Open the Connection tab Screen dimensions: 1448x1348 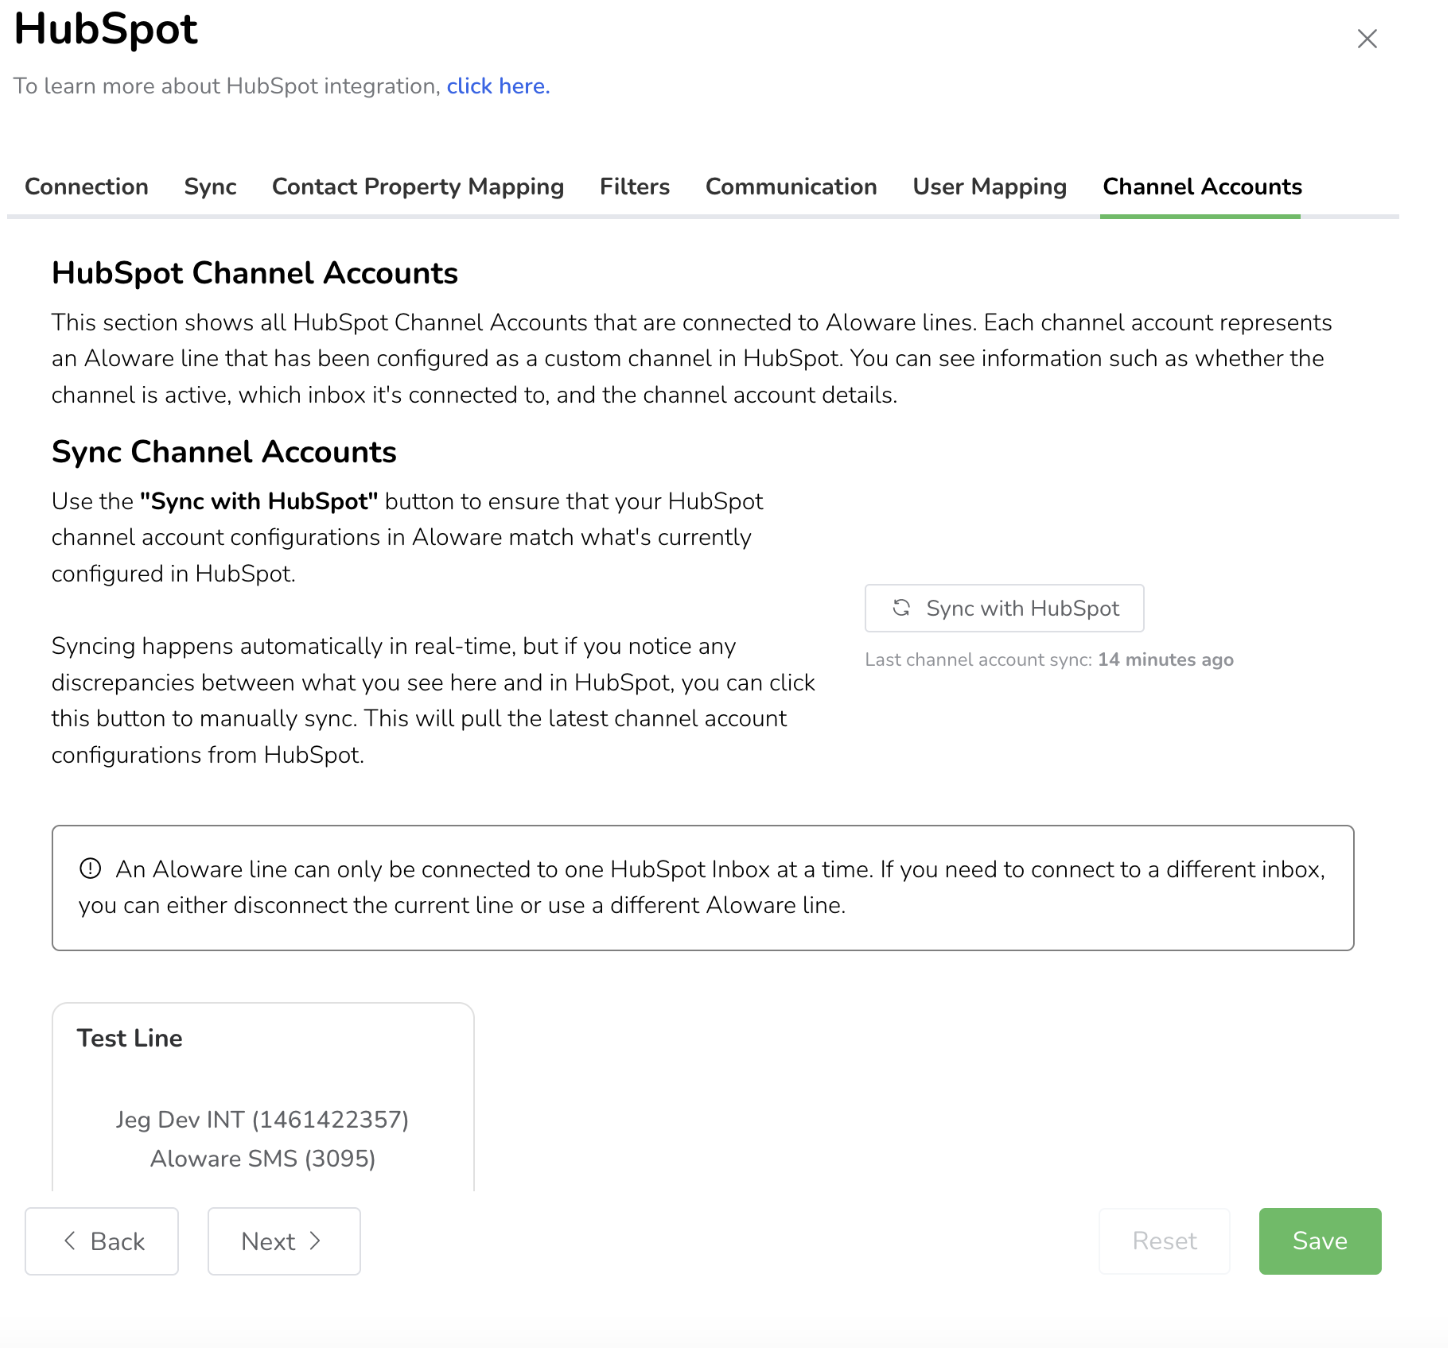point(87,187)
